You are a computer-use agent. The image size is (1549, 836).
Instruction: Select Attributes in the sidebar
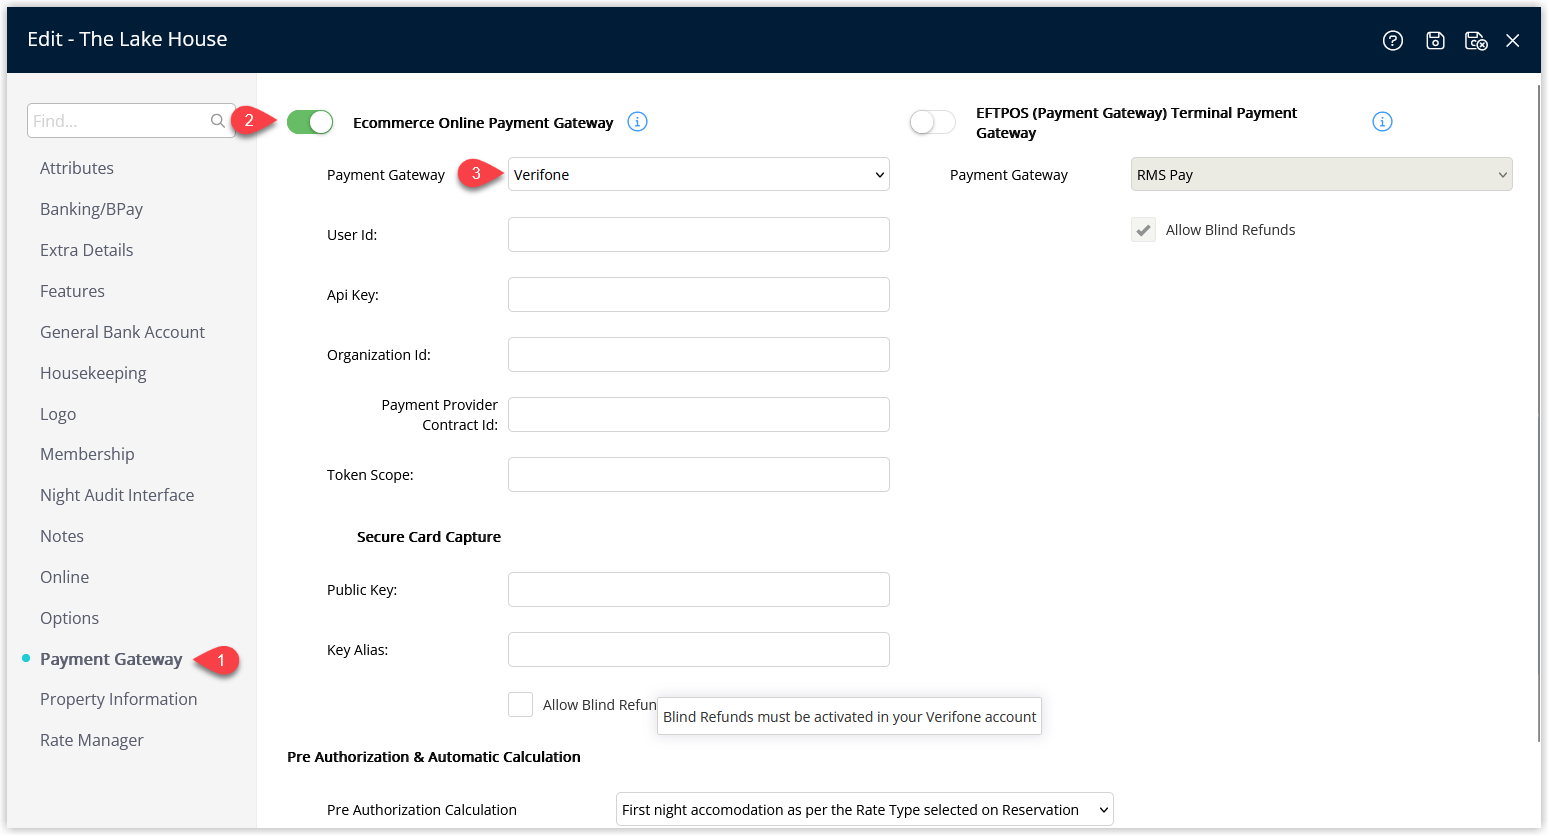tap(77, 168)
